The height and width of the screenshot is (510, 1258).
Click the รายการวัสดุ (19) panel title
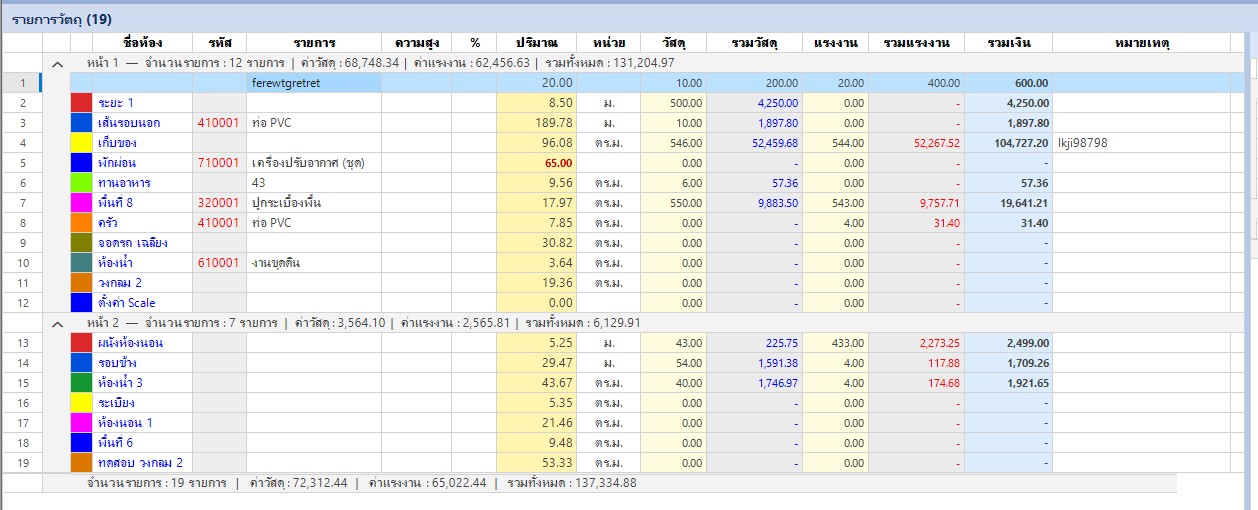pyautogui.click(x=62, y=19)
